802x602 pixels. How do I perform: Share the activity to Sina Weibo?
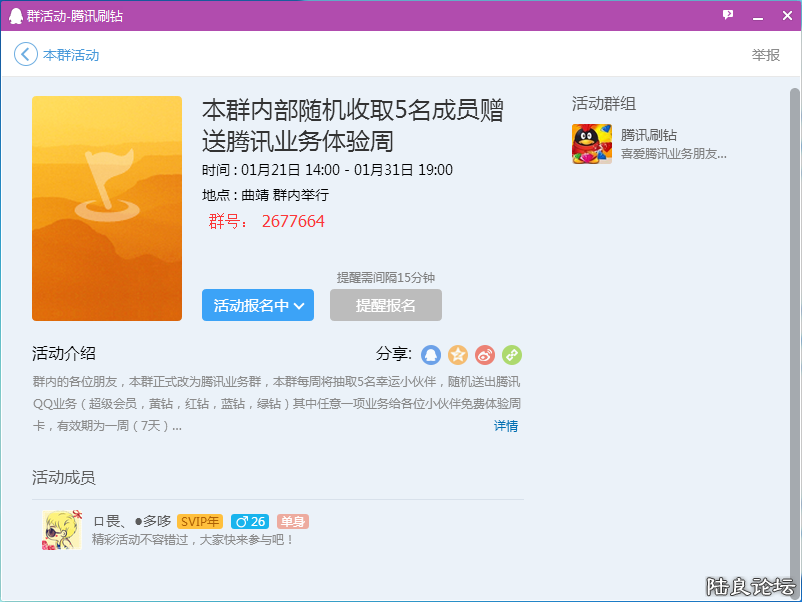coord(485,355)
